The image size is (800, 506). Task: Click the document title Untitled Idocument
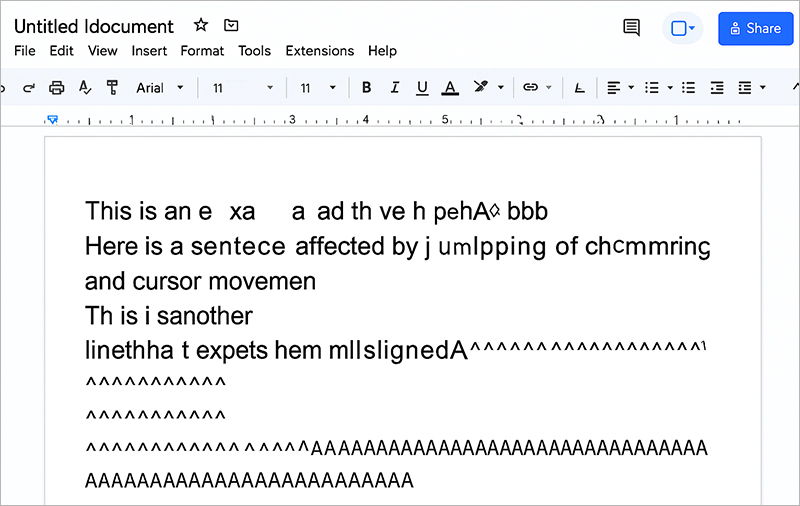[94, 27]
